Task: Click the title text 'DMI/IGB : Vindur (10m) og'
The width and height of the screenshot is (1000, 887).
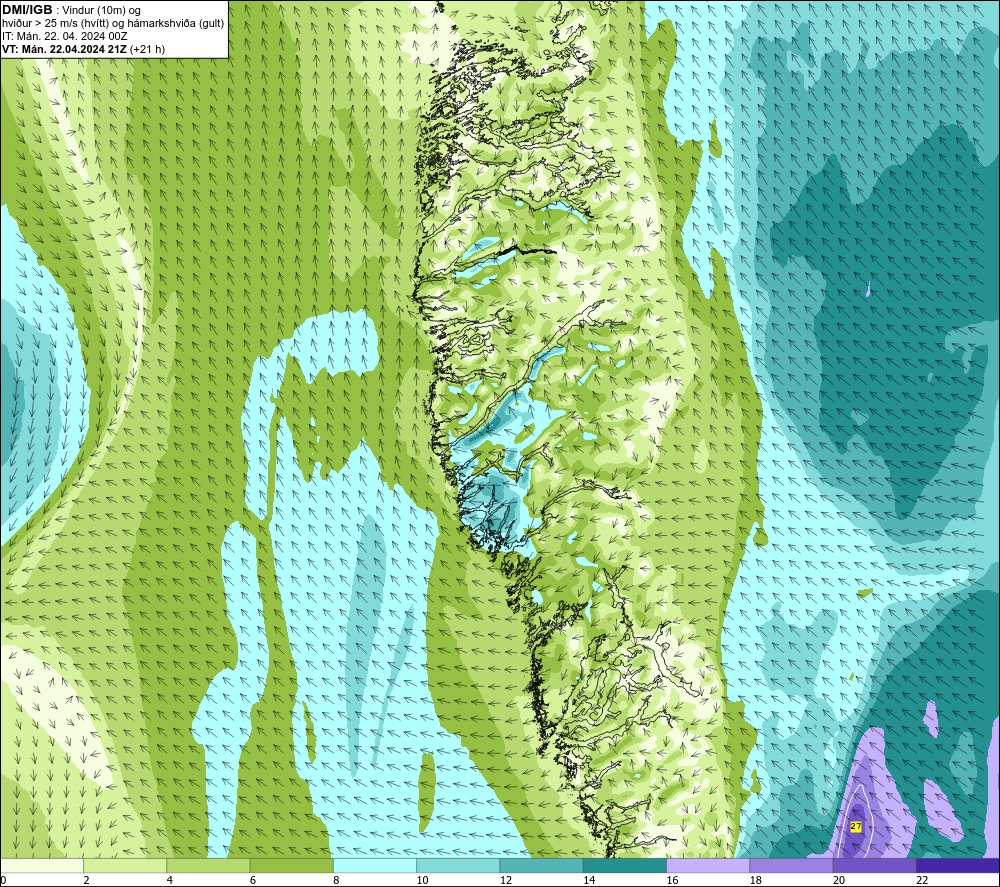Action: tap(71, 10)
